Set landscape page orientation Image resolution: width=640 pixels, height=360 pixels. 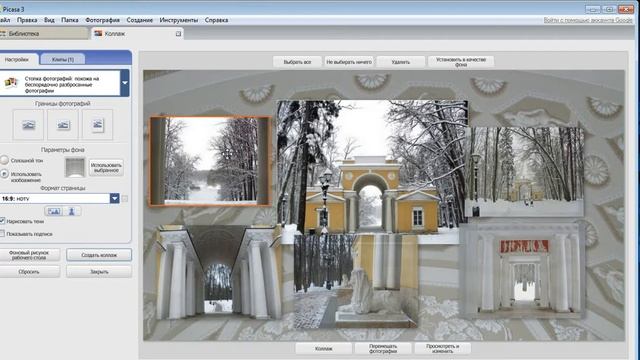(54, 211)
